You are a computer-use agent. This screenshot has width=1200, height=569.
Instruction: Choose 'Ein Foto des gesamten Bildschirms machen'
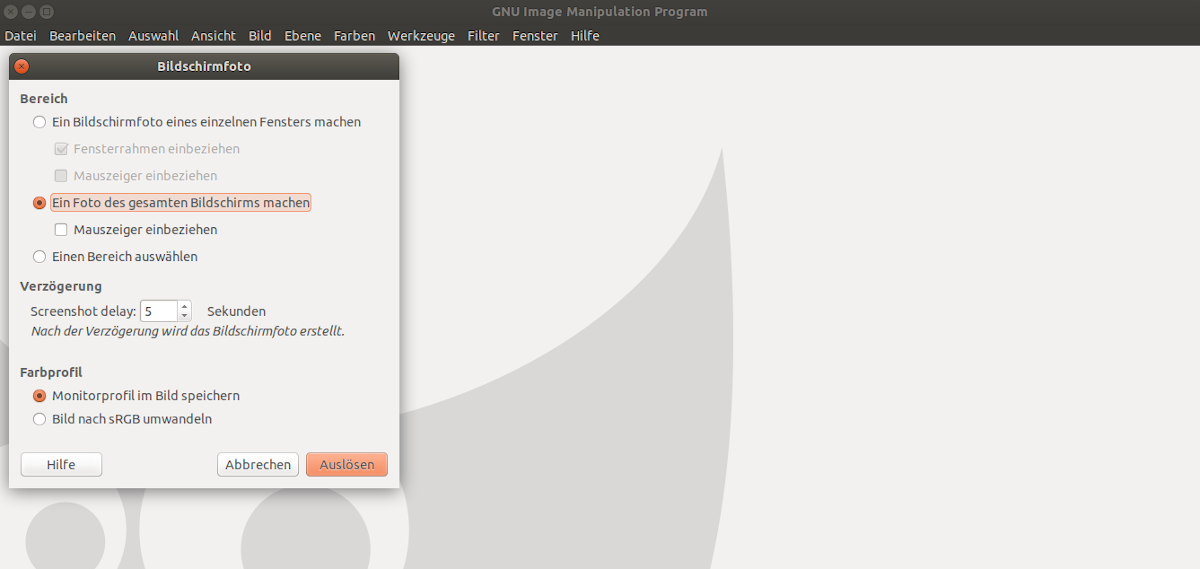(40, 203)
